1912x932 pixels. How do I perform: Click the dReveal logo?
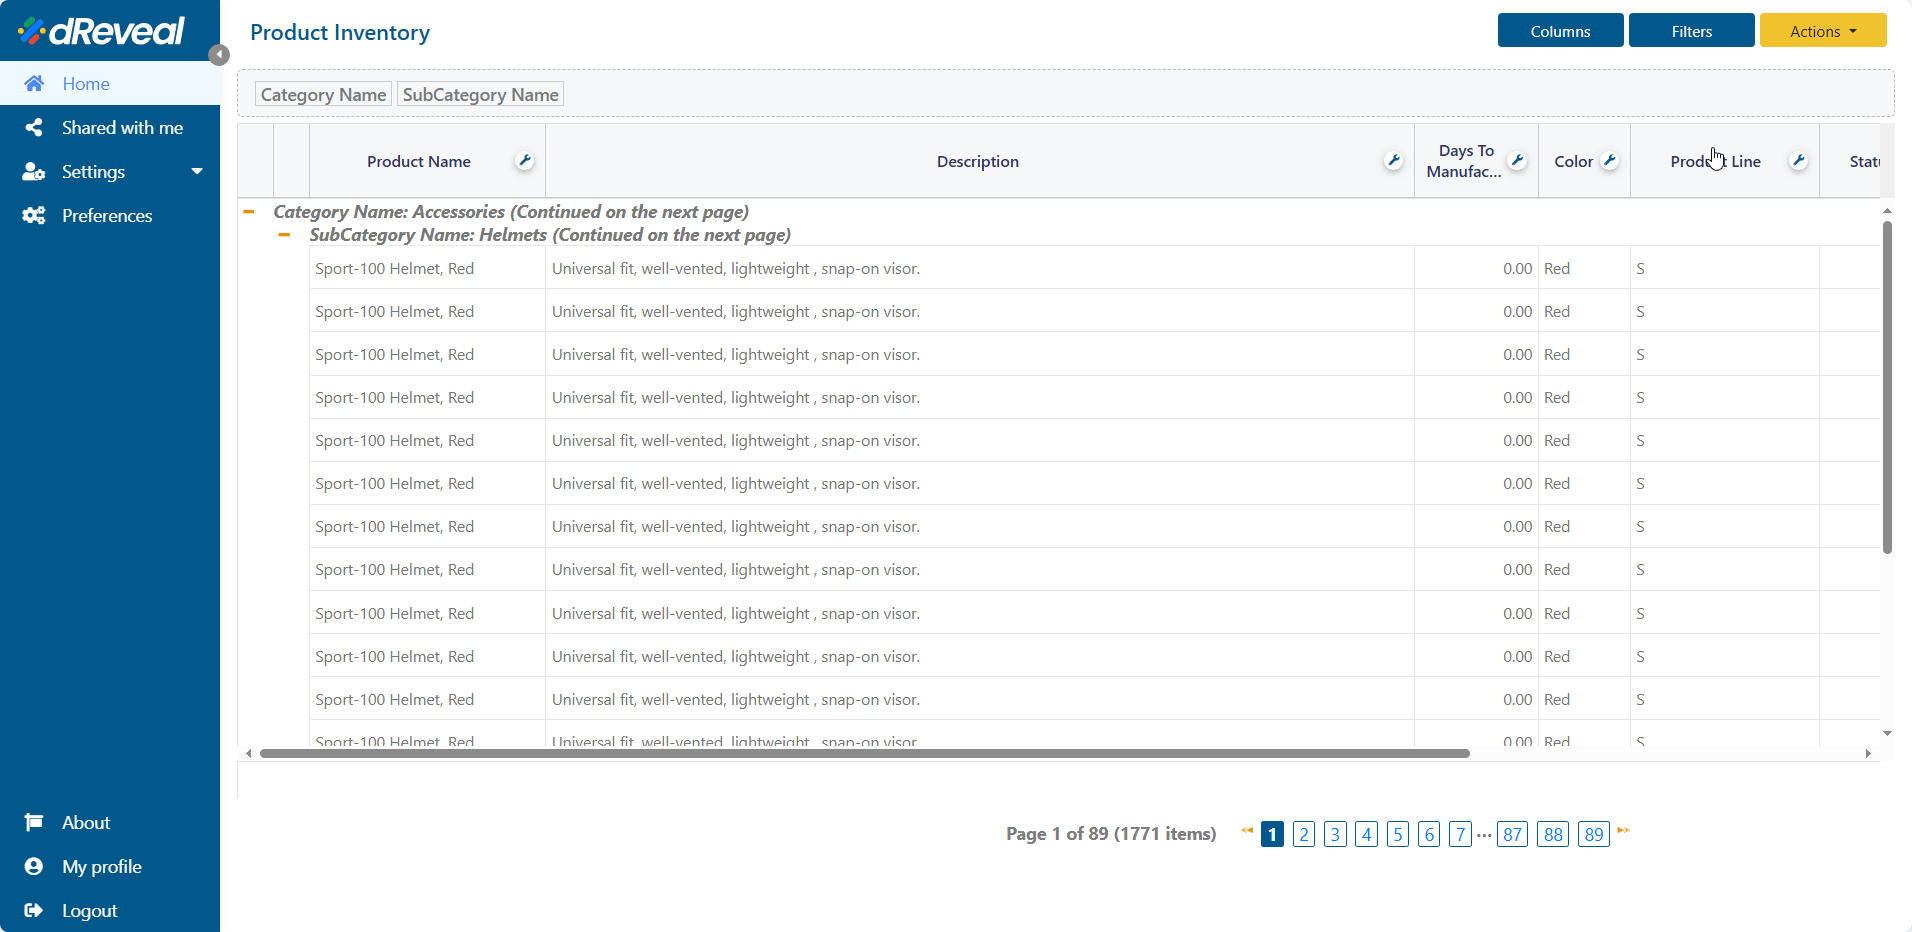pyautogui.click(x=102, y=31)
